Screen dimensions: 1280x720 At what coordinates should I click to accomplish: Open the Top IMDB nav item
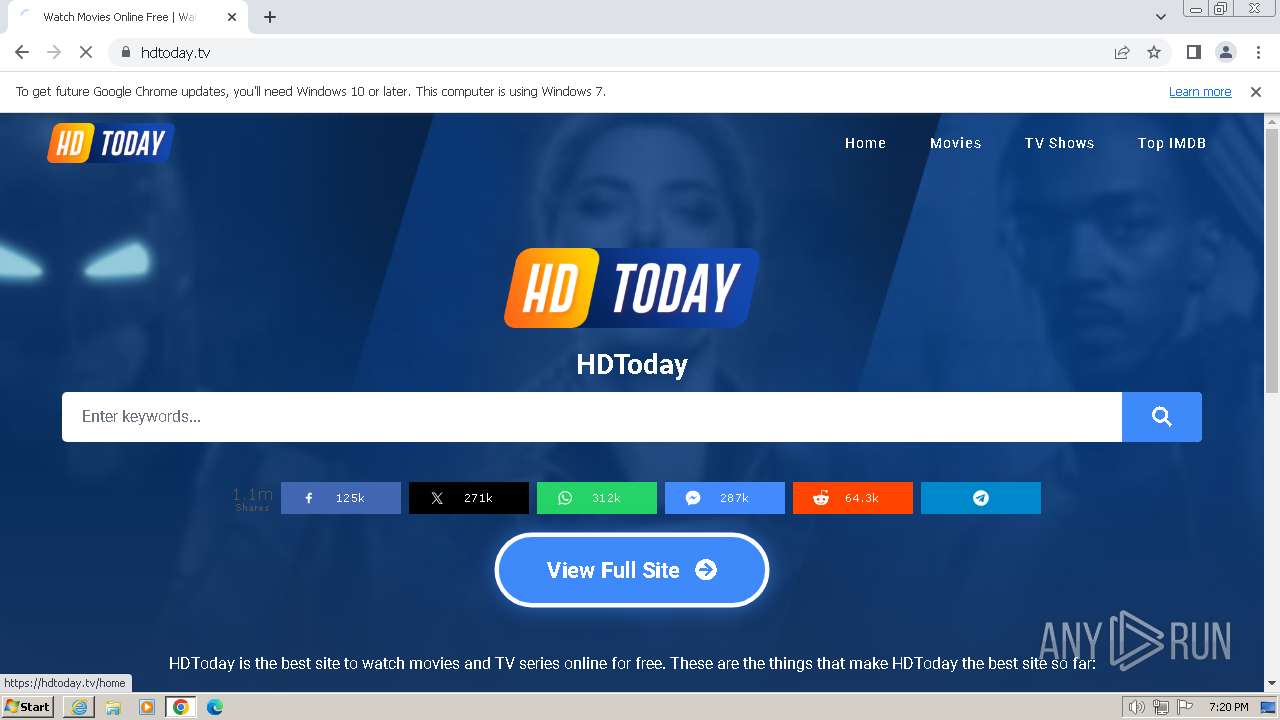1171,143
